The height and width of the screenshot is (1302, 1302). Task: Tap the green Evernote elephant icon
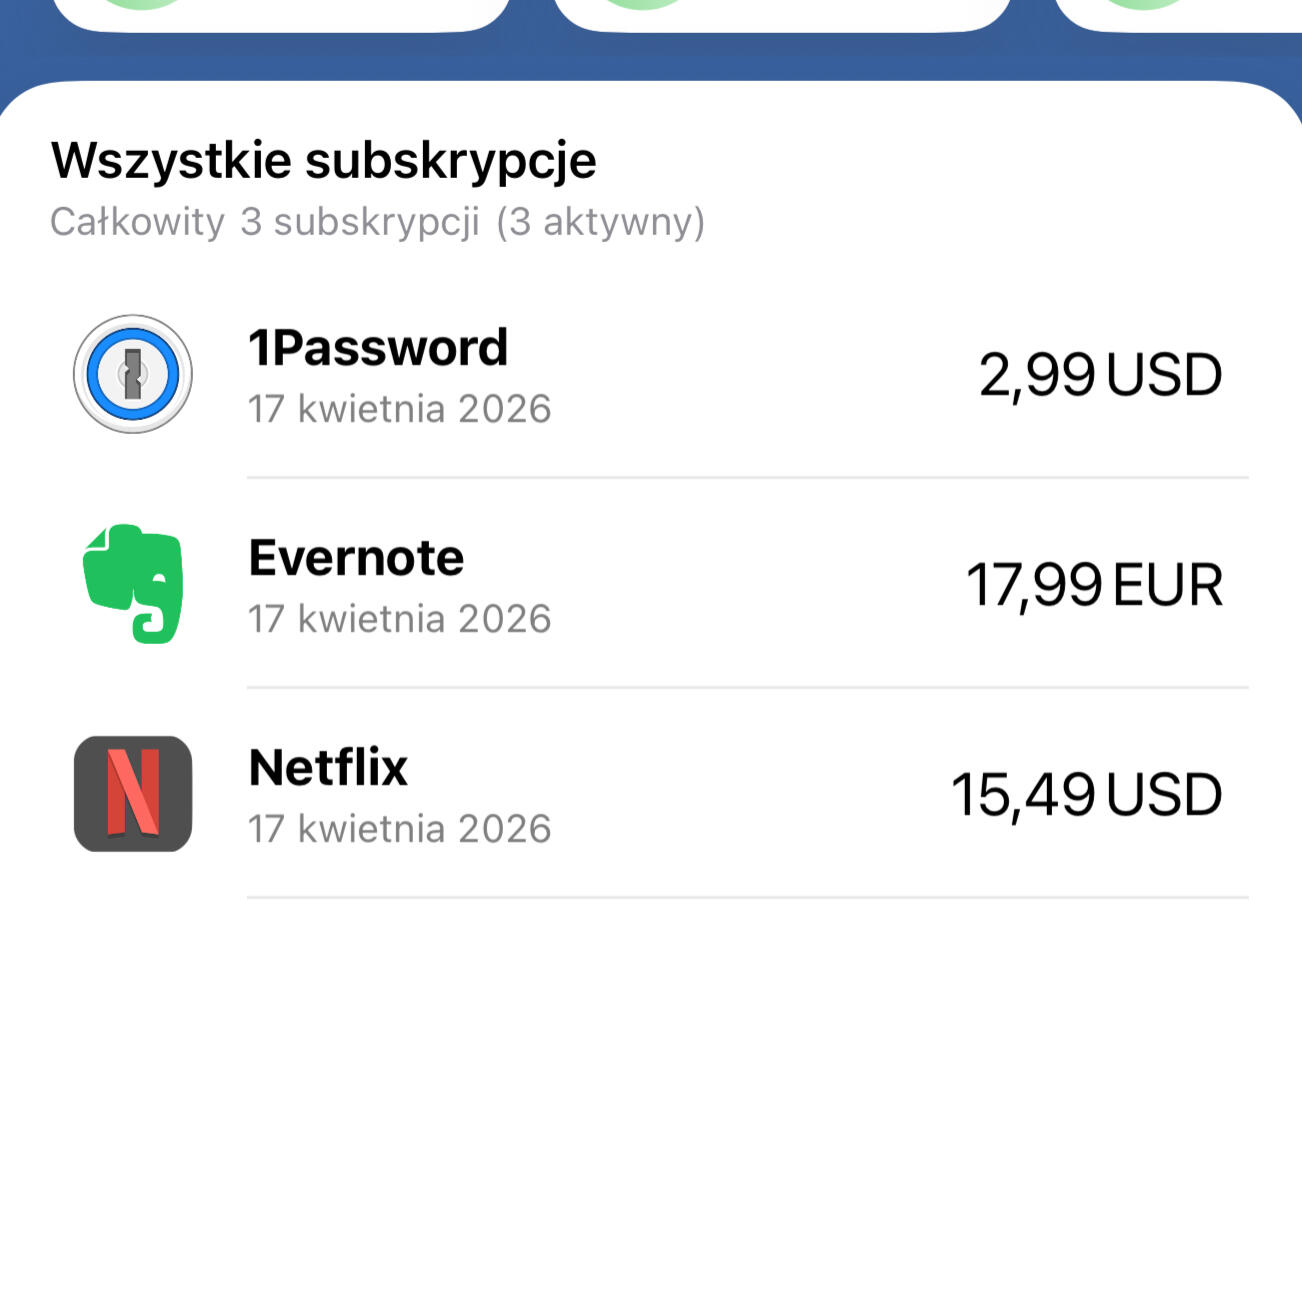[133, 584]
